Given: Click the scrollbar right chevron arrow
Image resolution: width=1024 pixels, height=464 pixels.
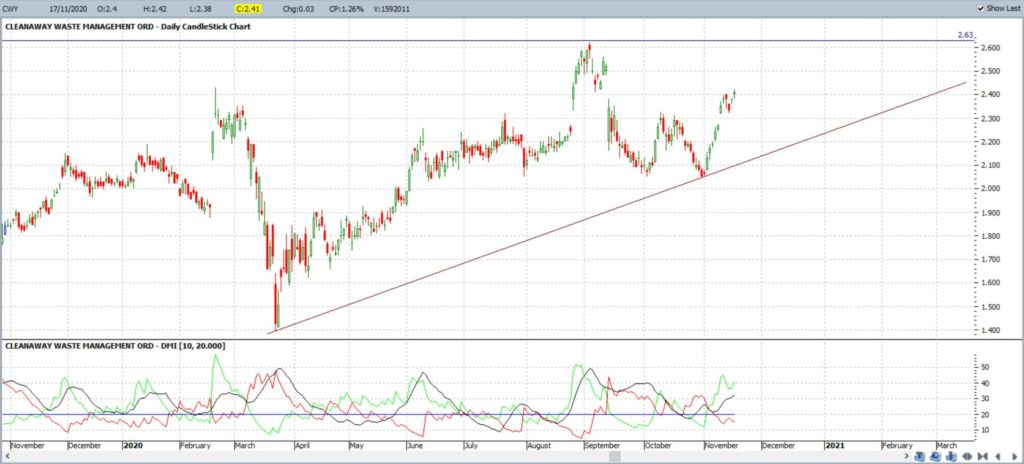Looking at the screenshot, I should tap(906, 456).
